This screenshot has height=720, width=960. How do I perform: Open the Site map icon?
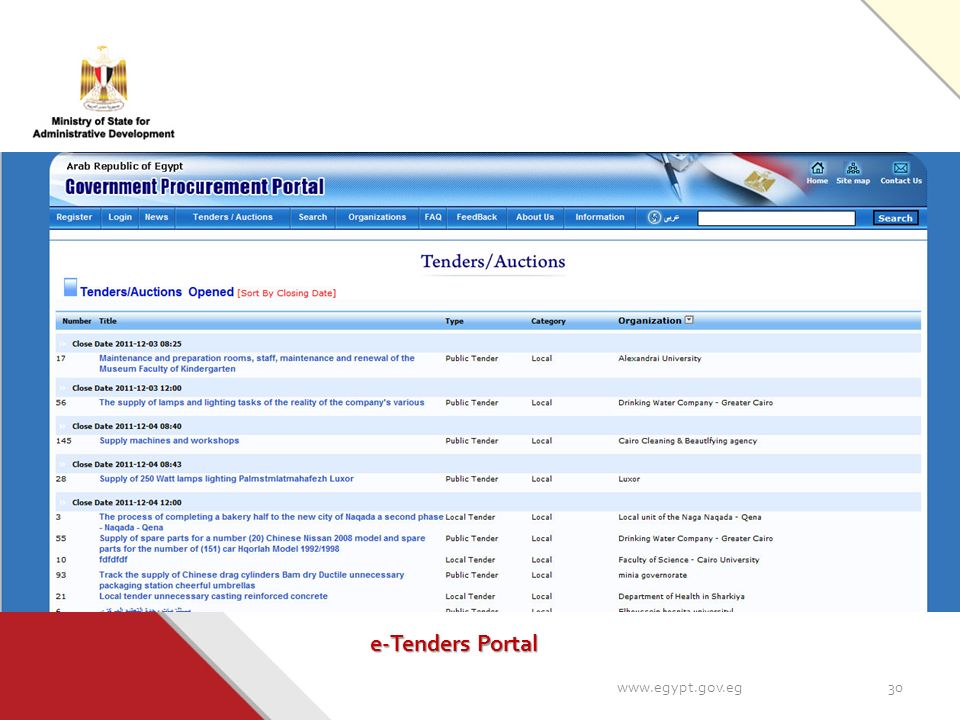[x=853, y=168]
